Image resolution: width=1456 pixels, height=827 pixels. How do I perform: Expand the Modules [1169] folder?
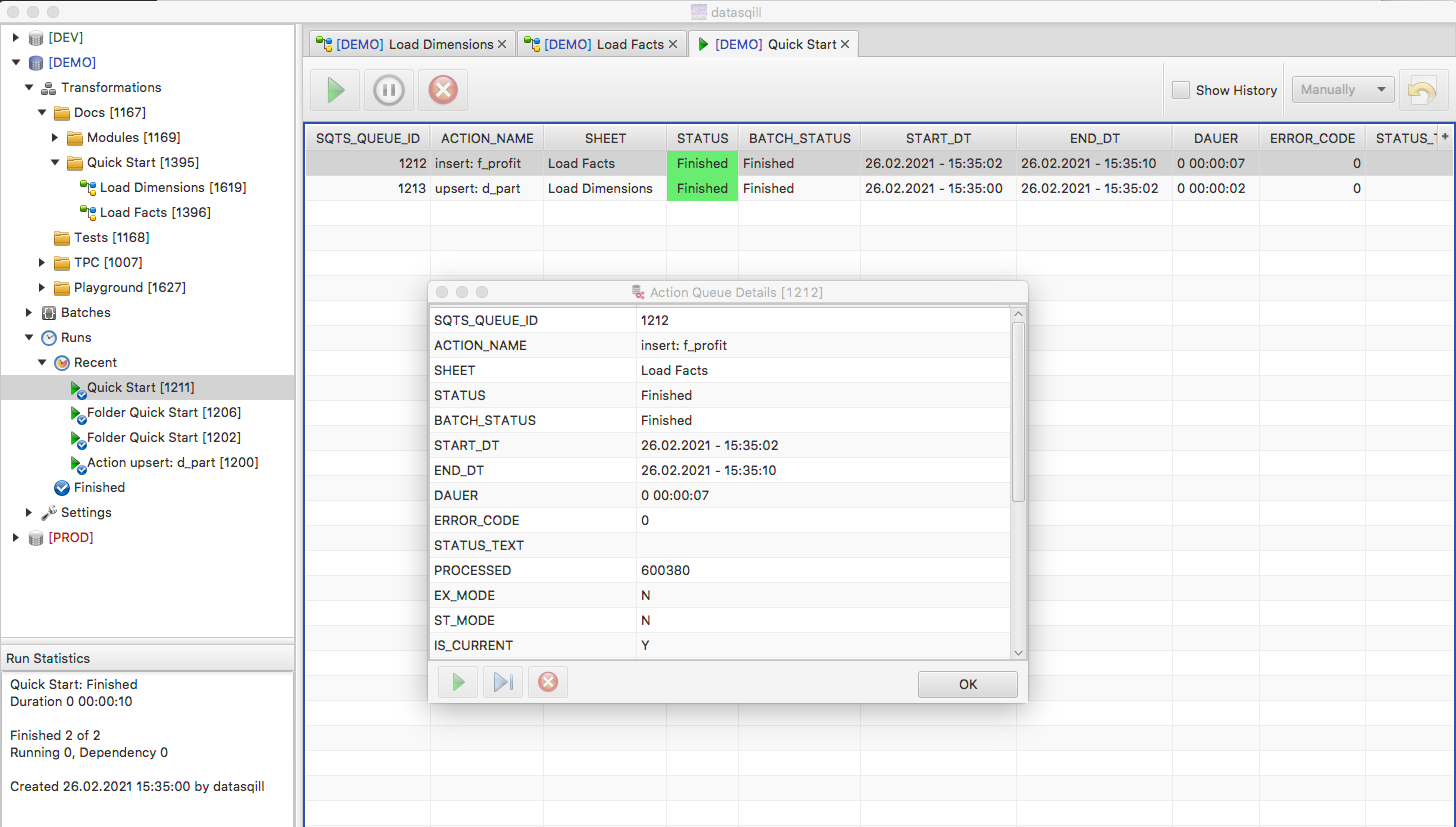point(55,137)
